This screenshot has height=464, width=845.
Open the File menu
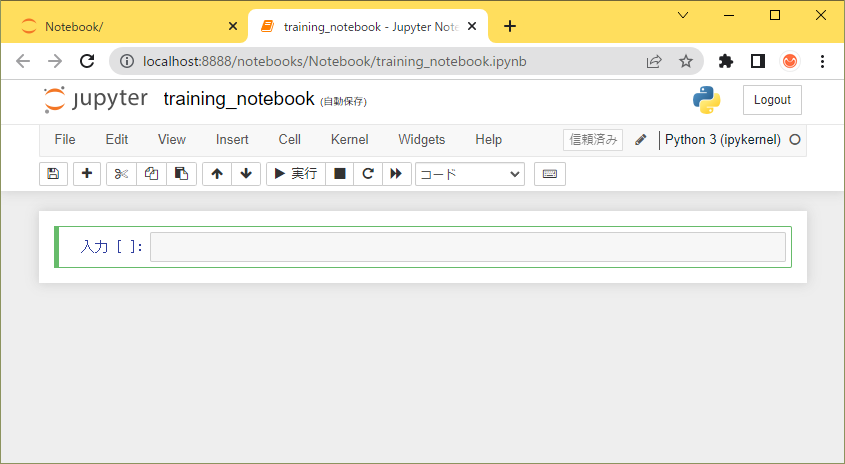point(65,140)
